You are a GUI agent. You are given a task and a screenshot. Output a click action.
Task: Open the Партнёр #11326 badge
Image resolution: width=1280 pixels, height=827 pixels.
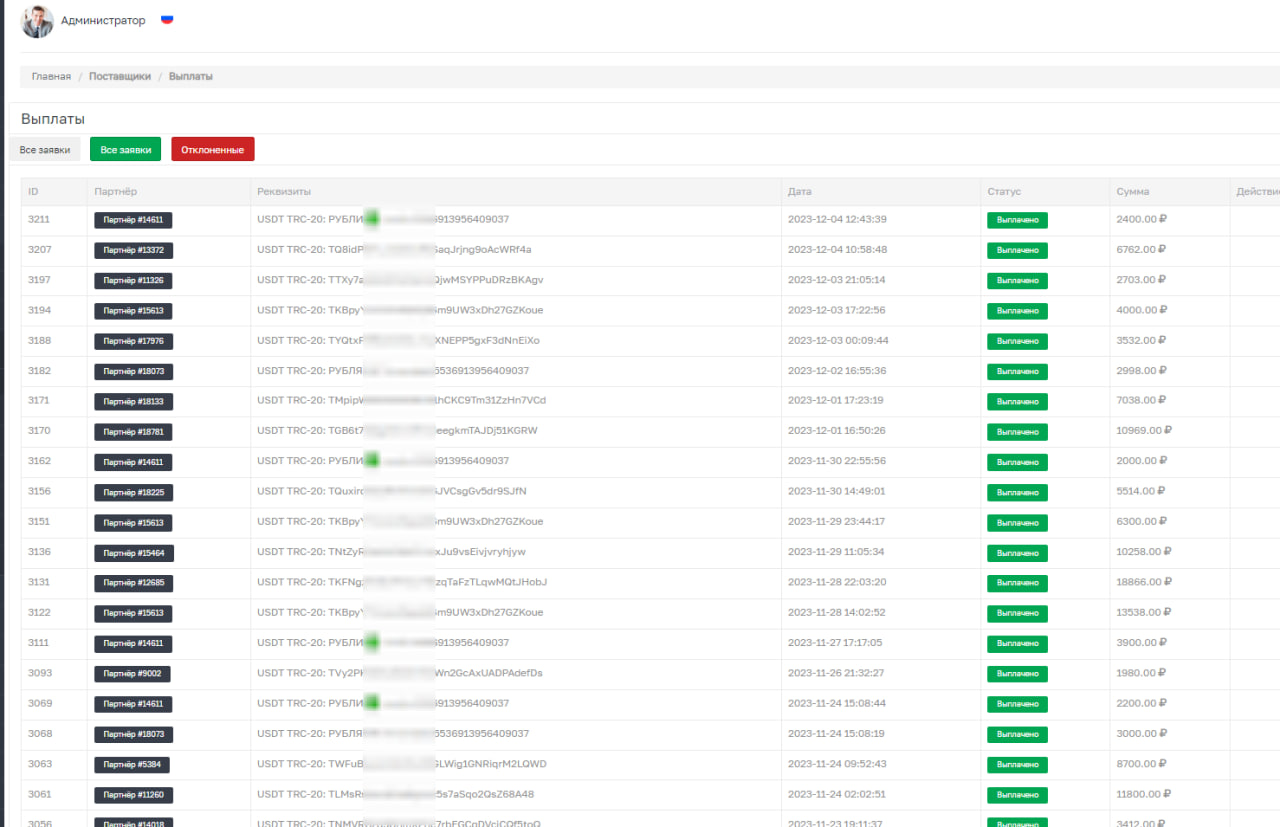[133, 280]
